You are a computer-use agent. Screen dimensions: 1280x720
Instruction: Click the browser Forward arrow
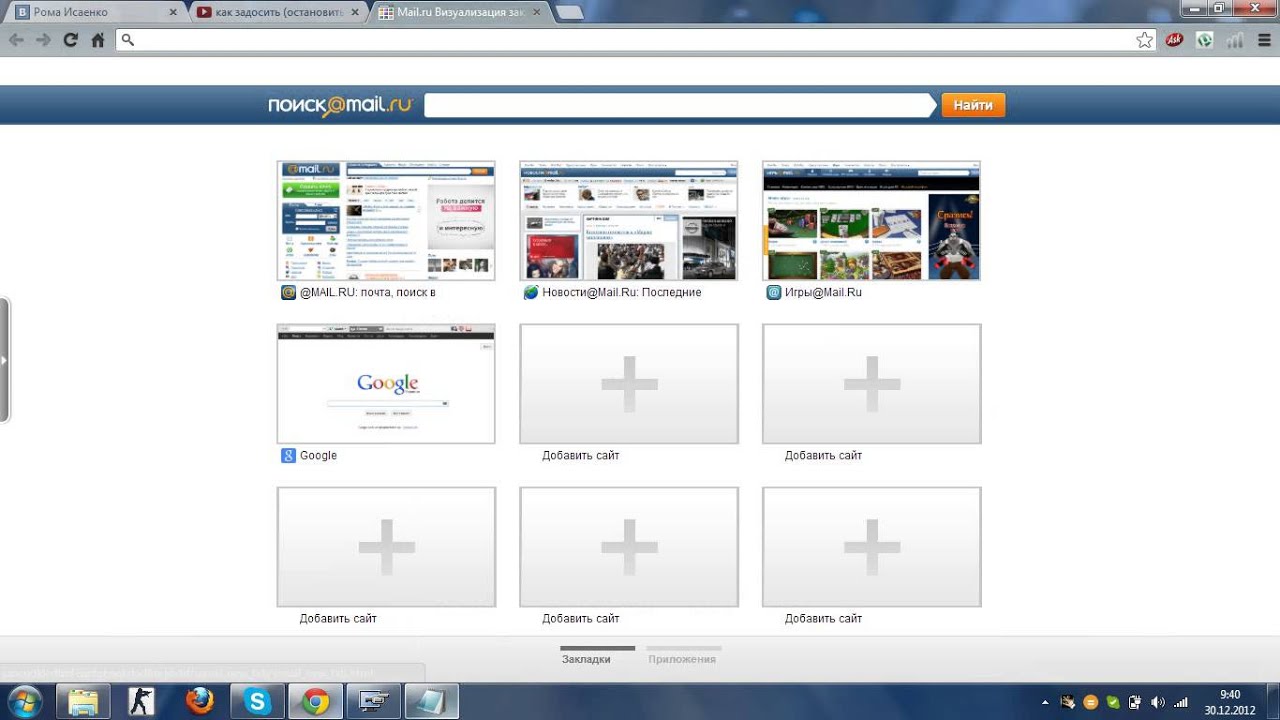(x=43, y=40)
